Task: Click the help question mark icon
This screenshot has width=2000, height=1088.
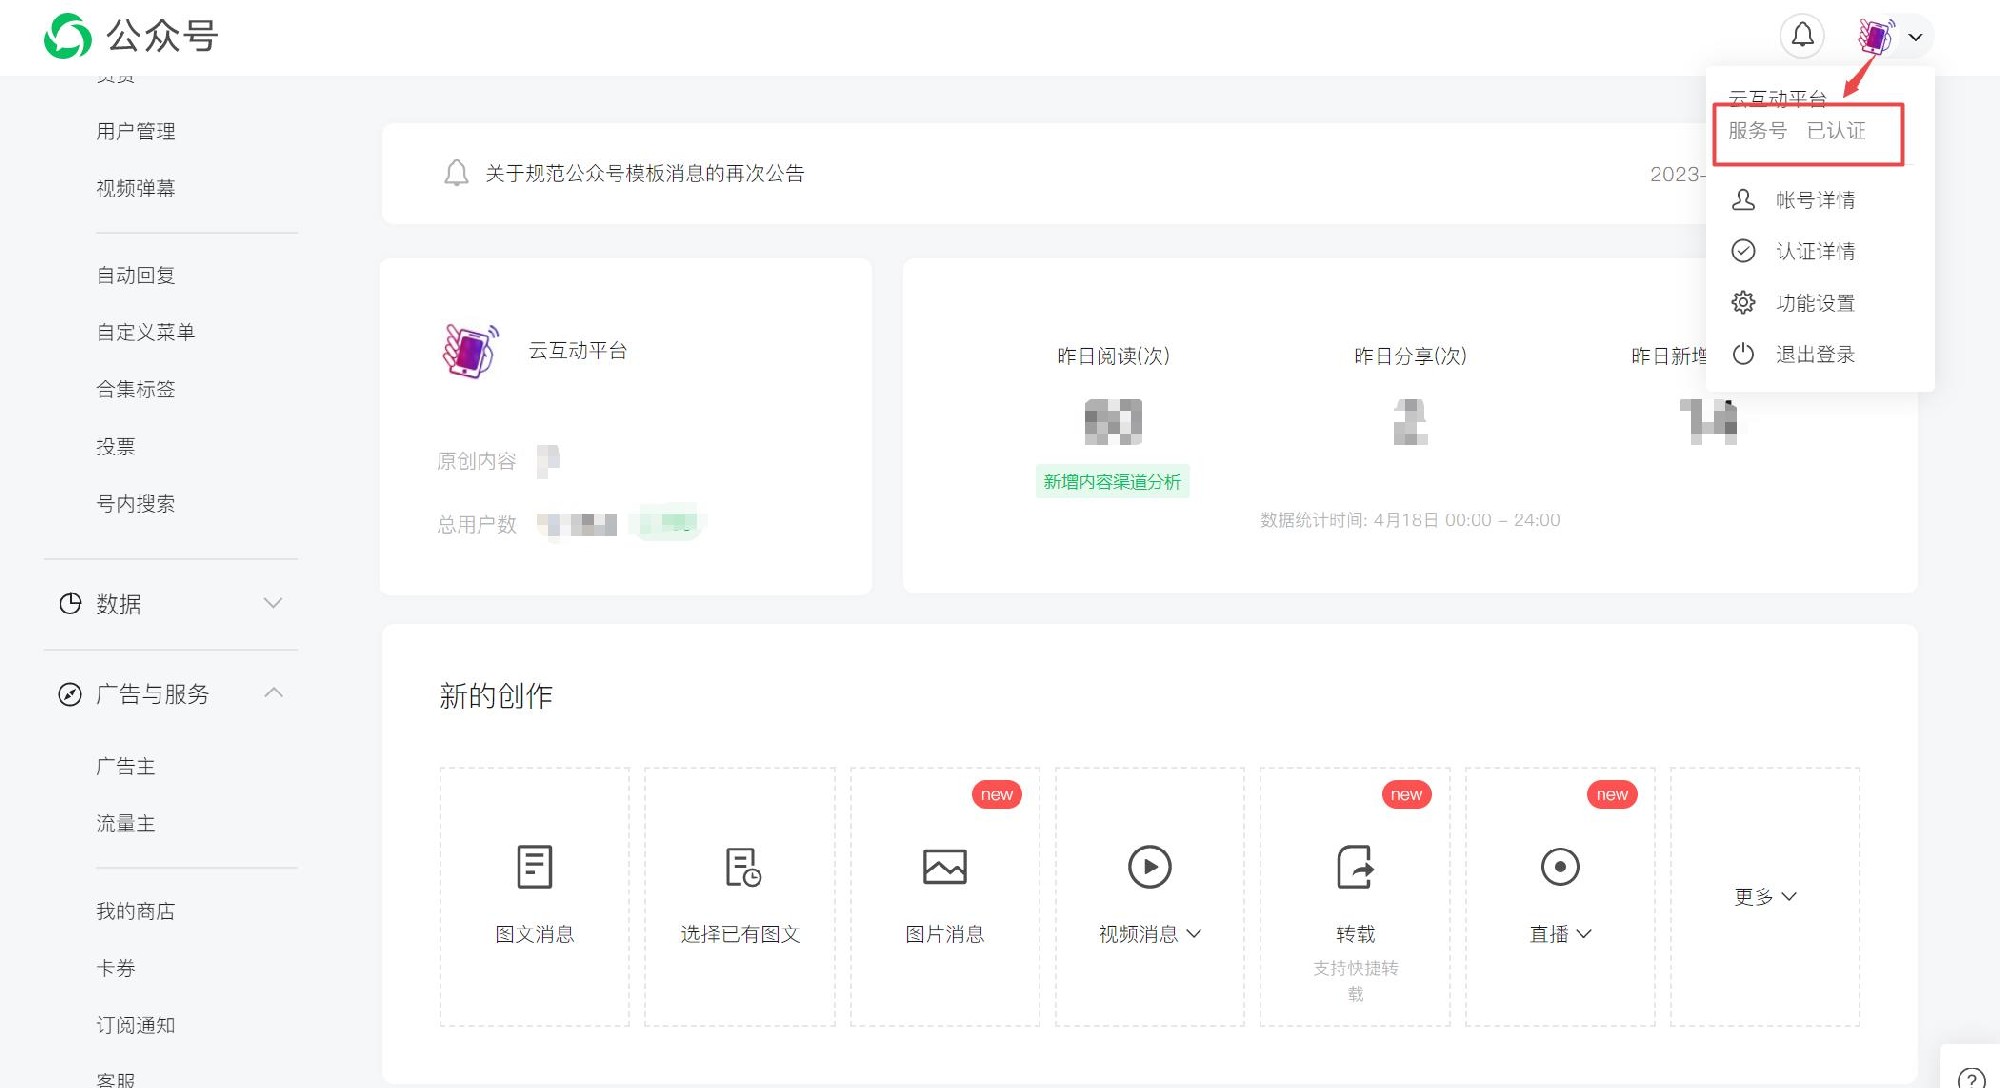Action: pos(1970,1078)
